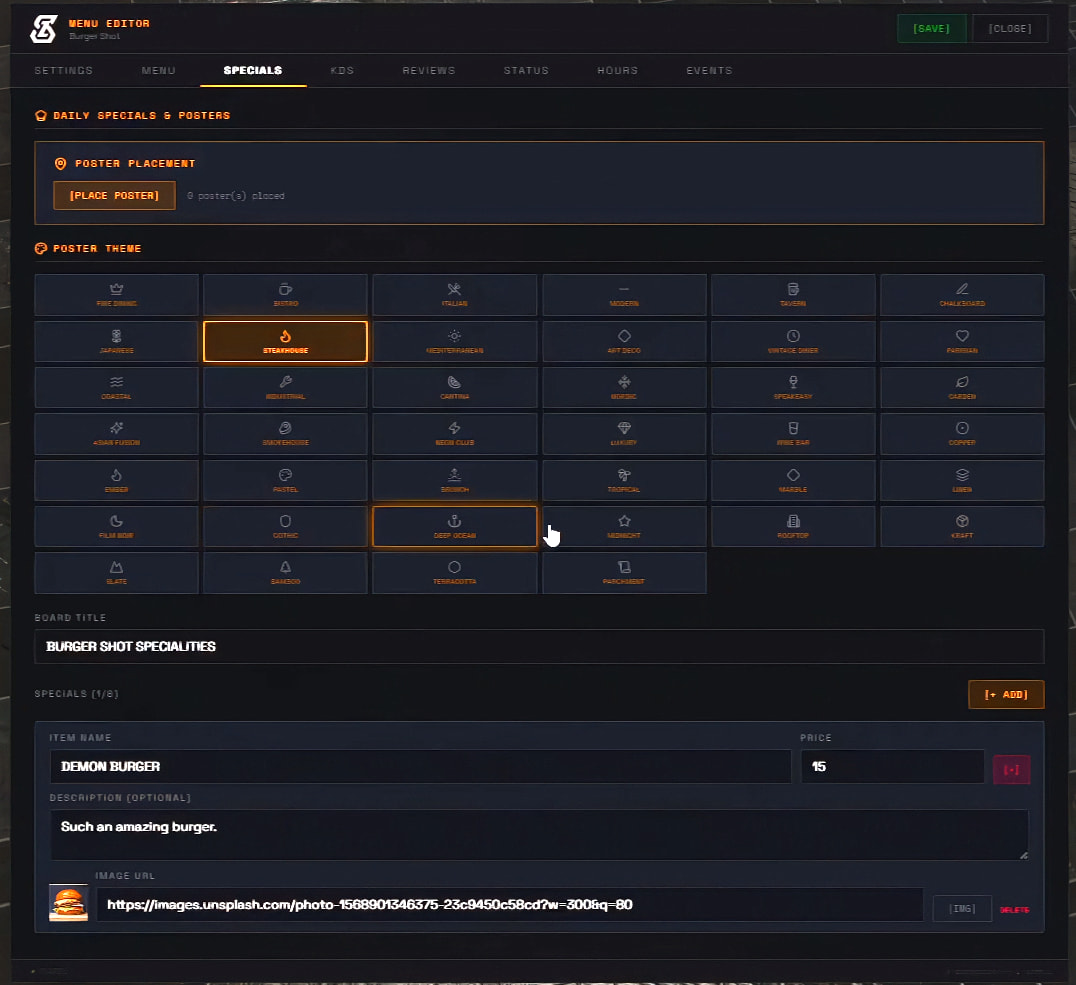
Task: Click the Price input showing 15
Action: 893,767
